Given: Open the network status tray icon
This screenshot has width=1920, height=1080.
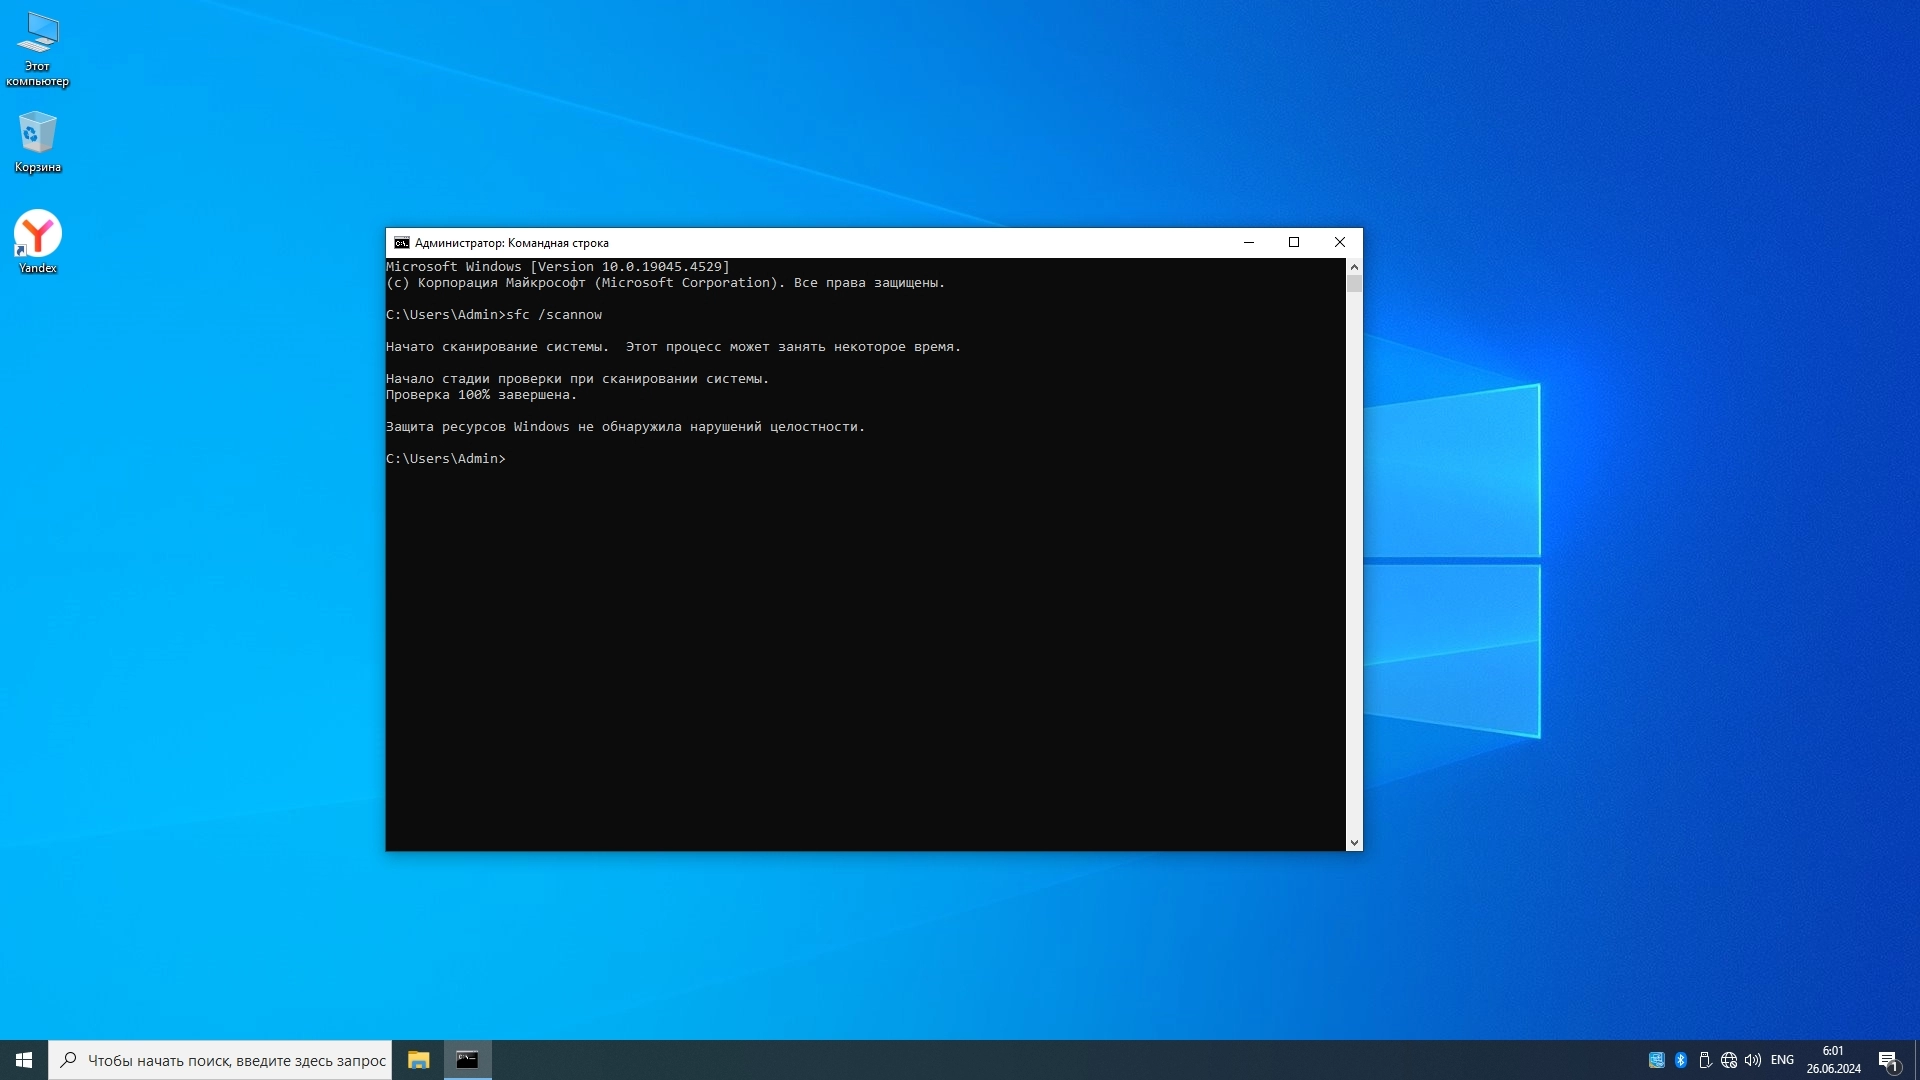Looking at the screenshot, I should (1729, 1060).
